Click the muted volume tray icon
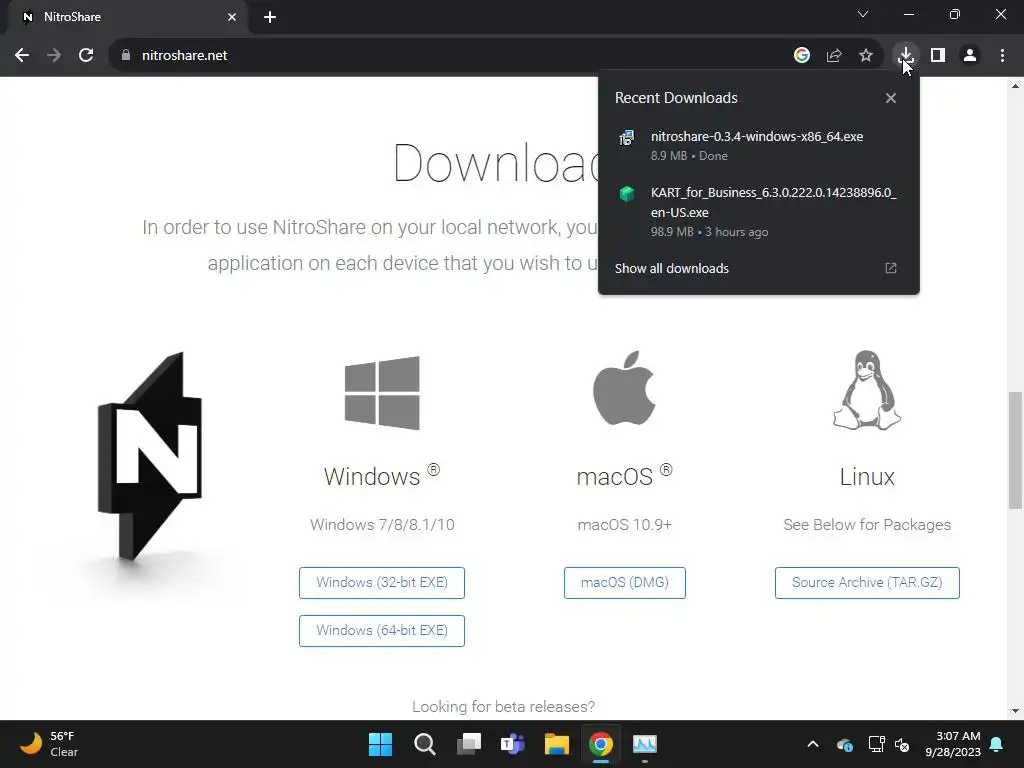 (x=903, y=744)
